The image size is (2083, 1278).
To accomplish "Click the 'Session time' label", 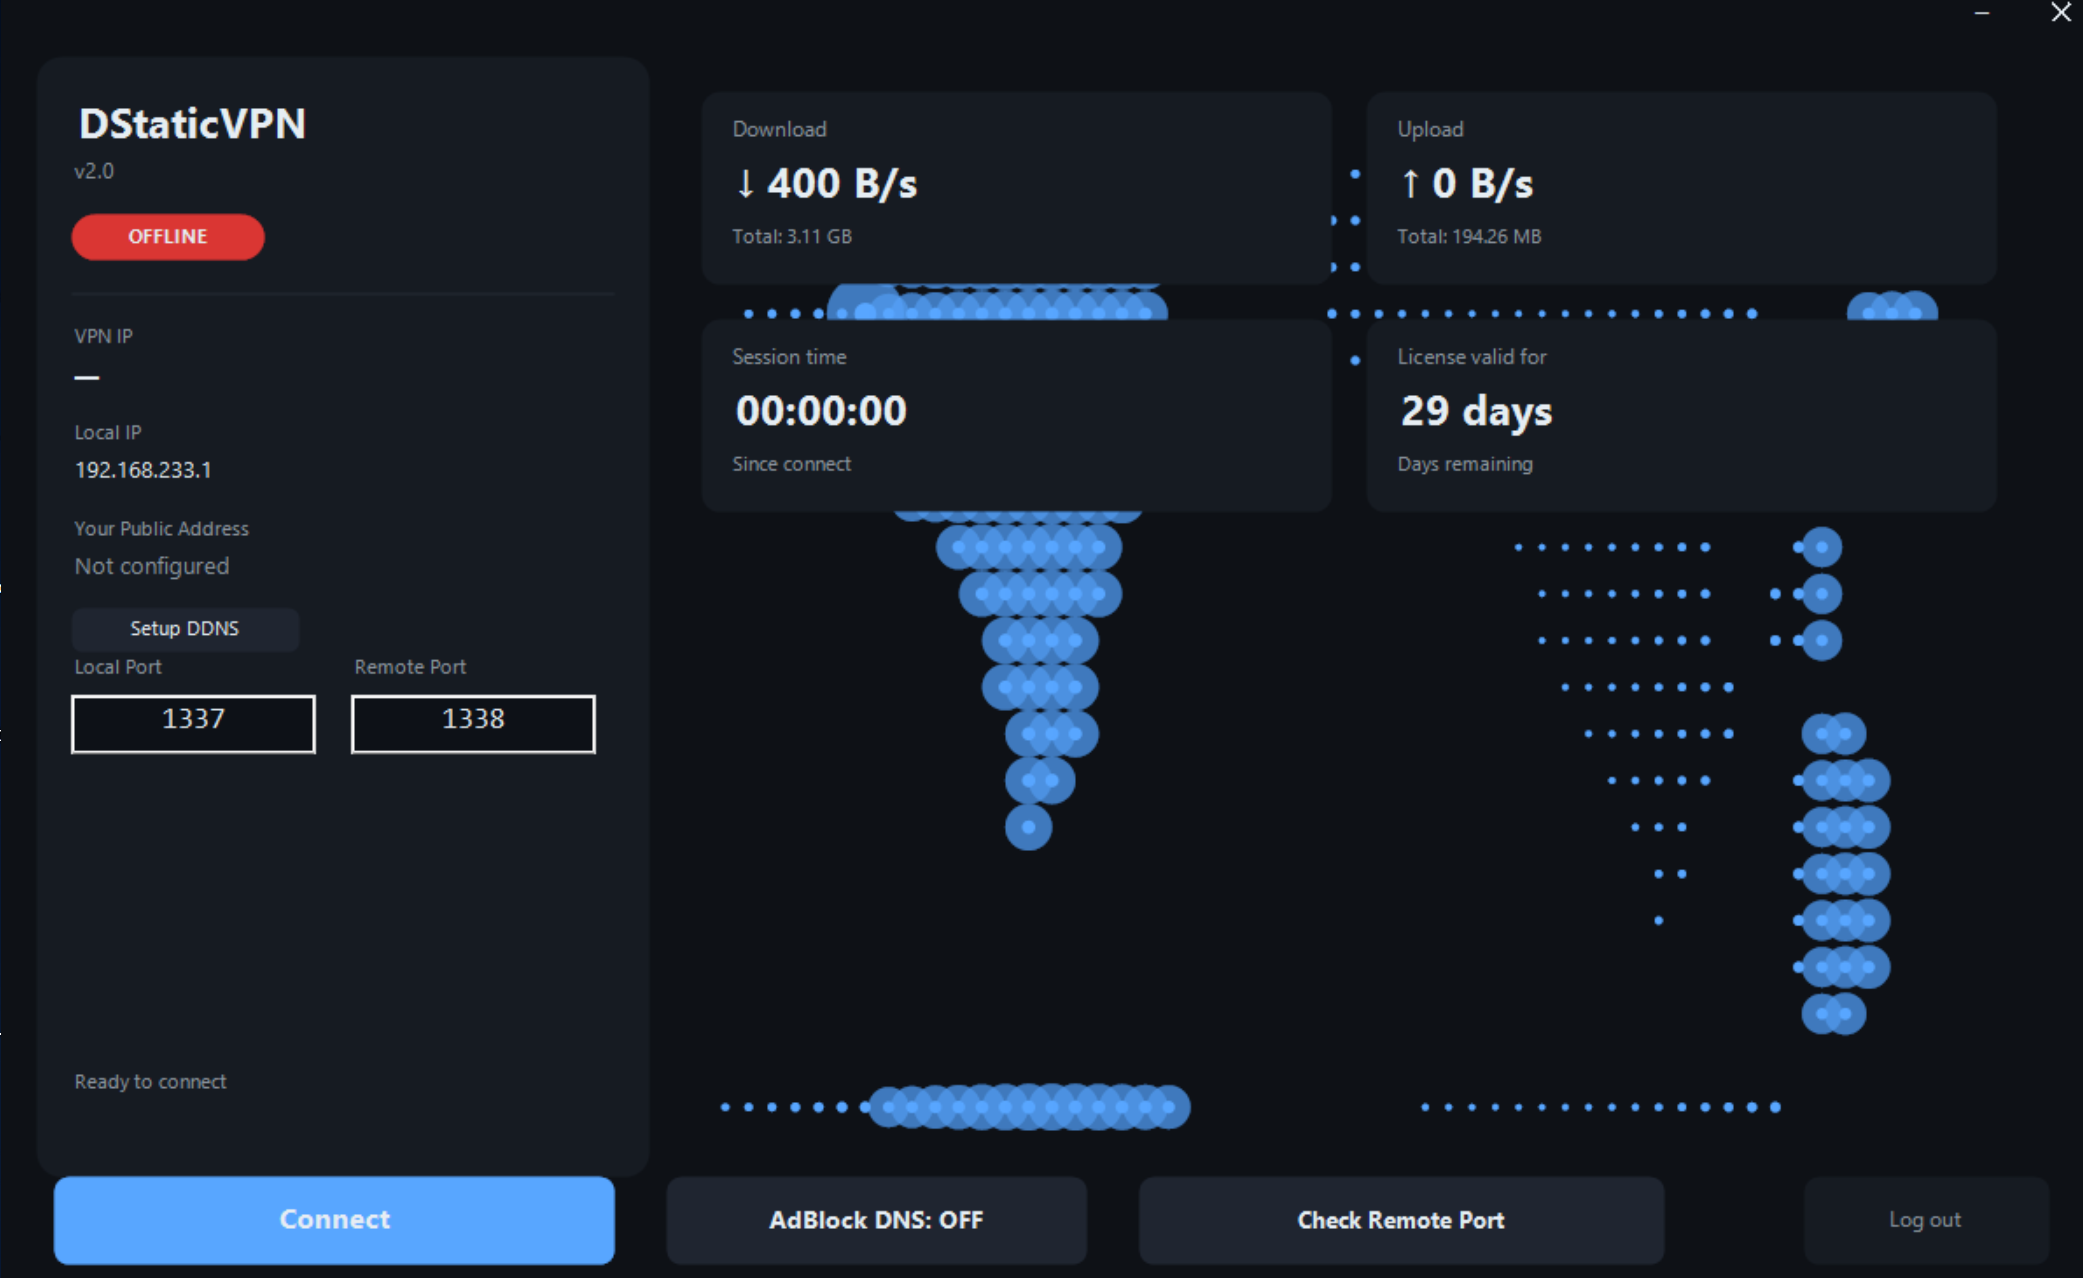I will [789, 357].
